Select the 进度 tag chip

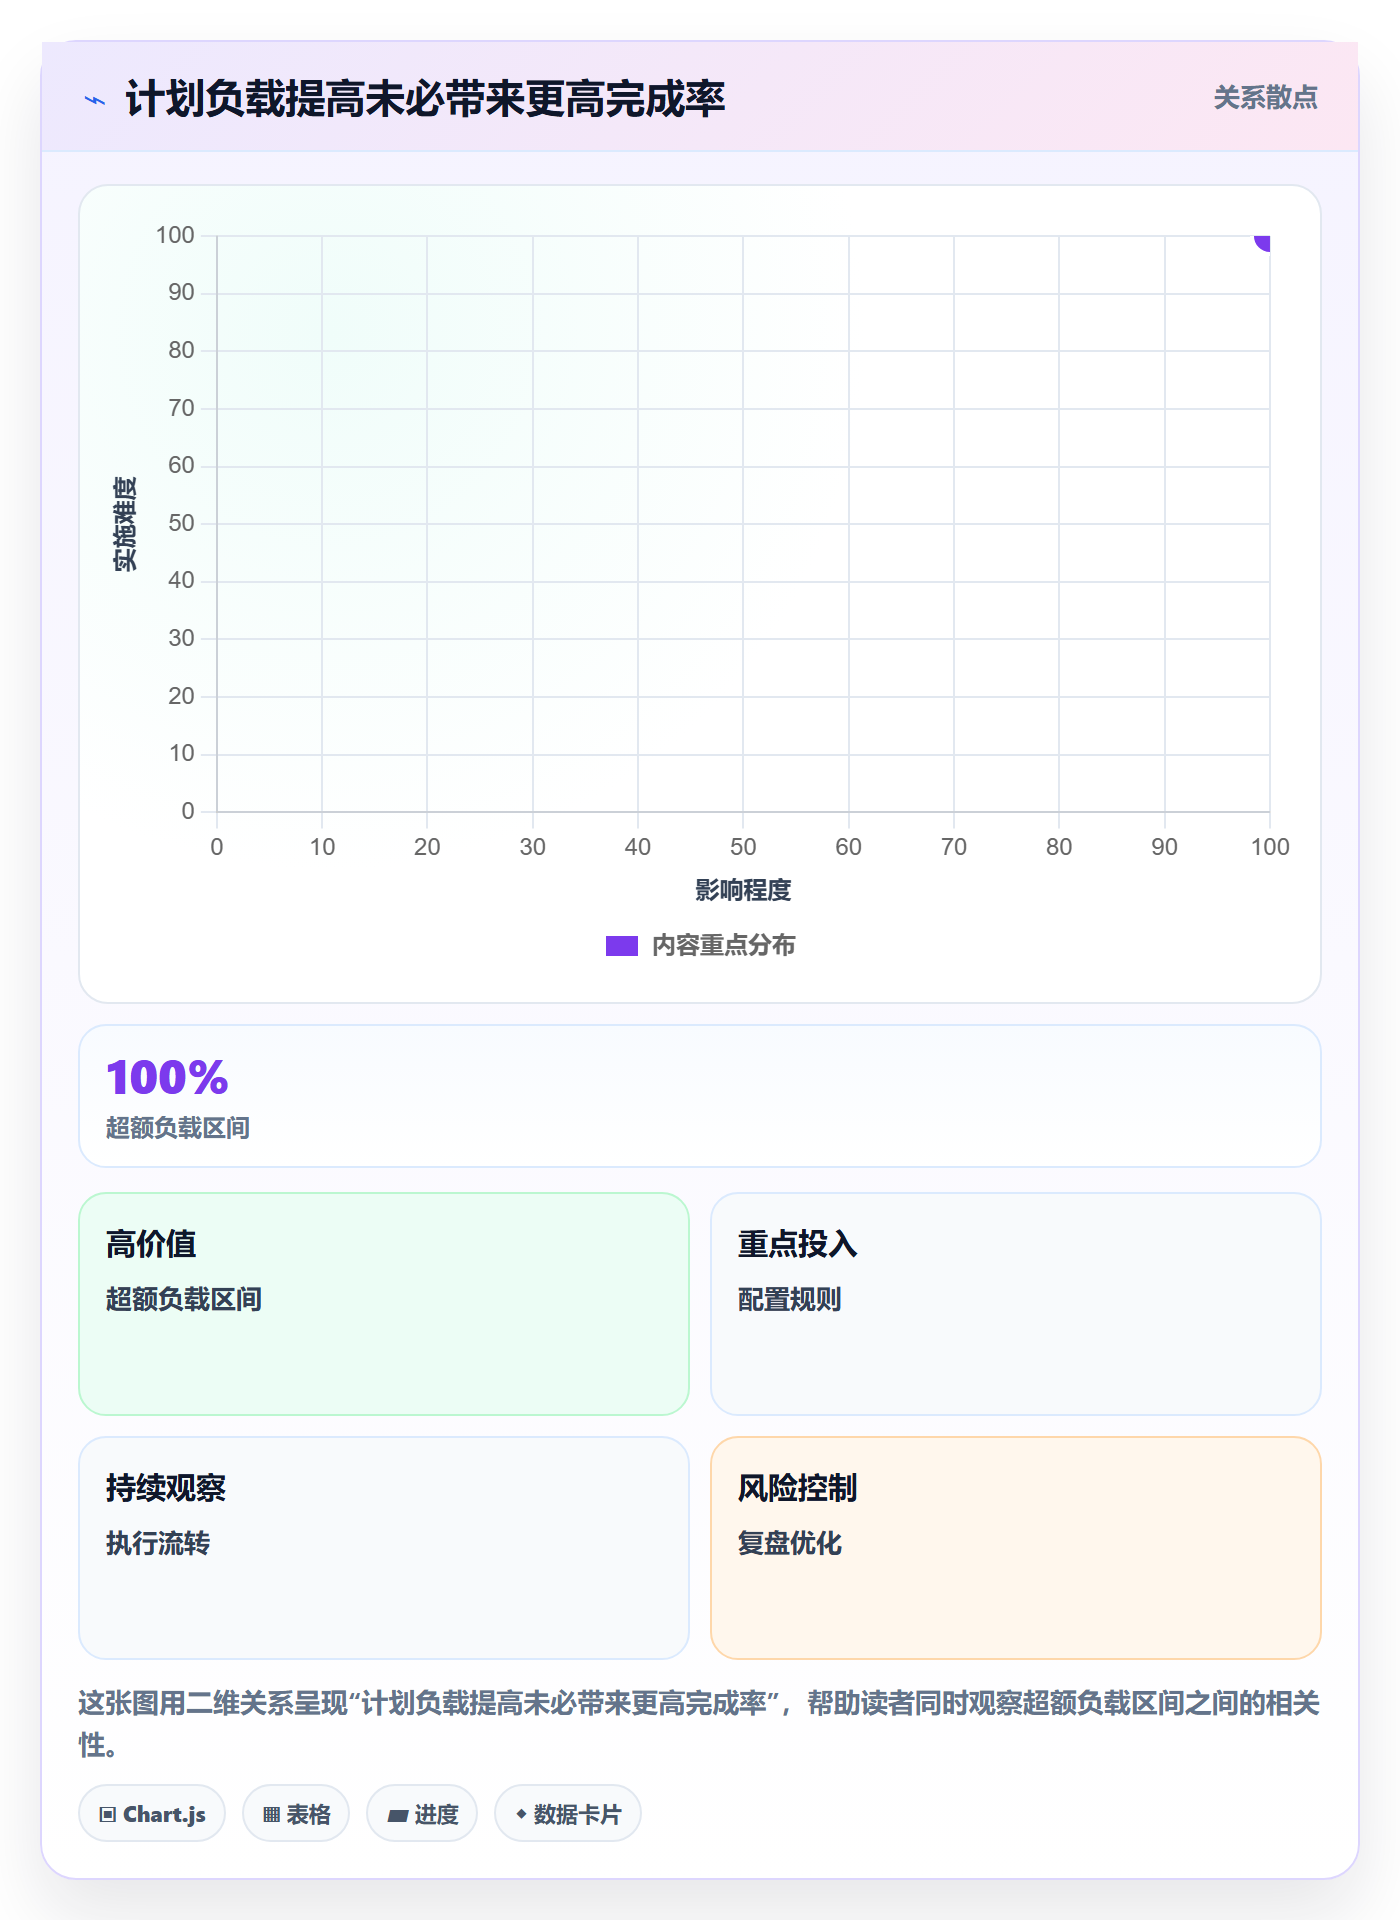[422, 1813]
